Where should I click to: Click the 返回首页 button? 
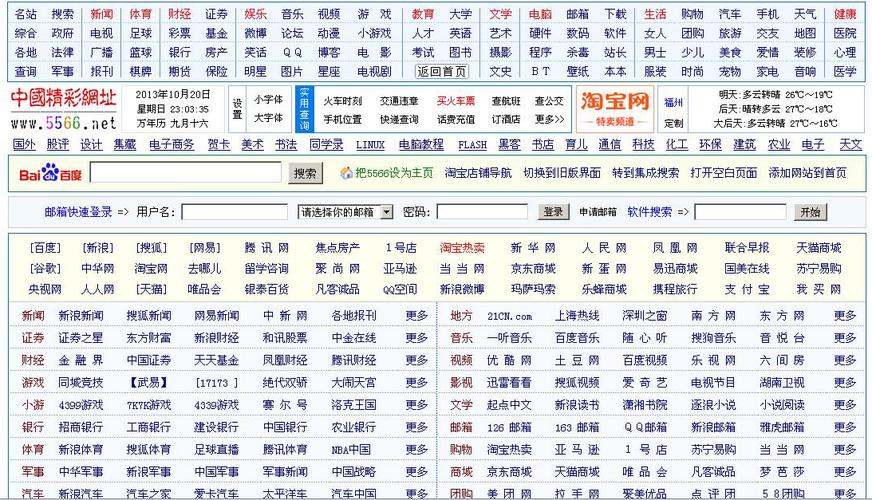[x=442, y=71]
